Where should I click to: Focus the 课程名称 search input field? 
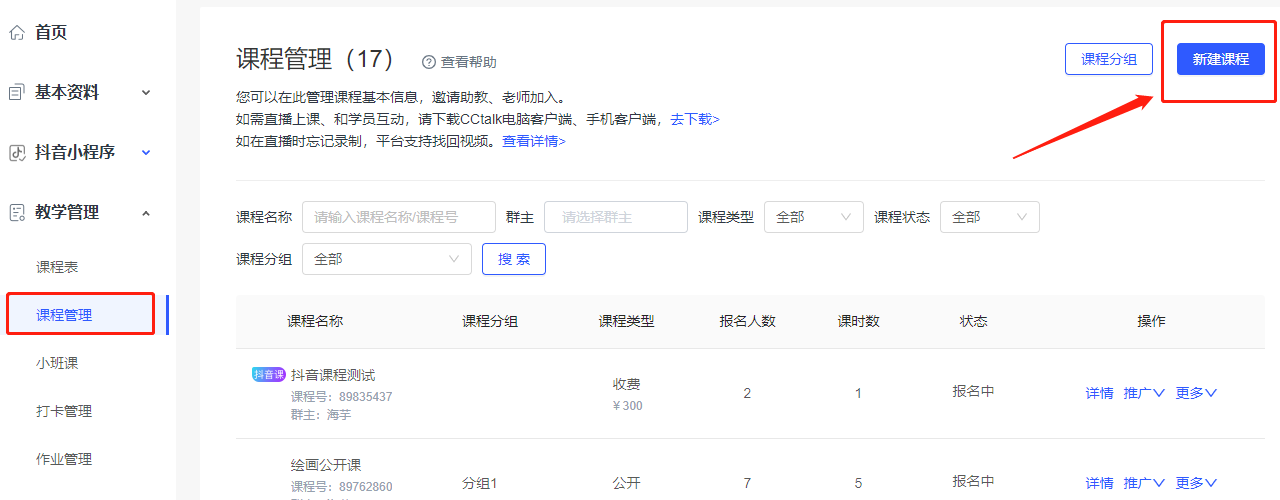(398, 217)
